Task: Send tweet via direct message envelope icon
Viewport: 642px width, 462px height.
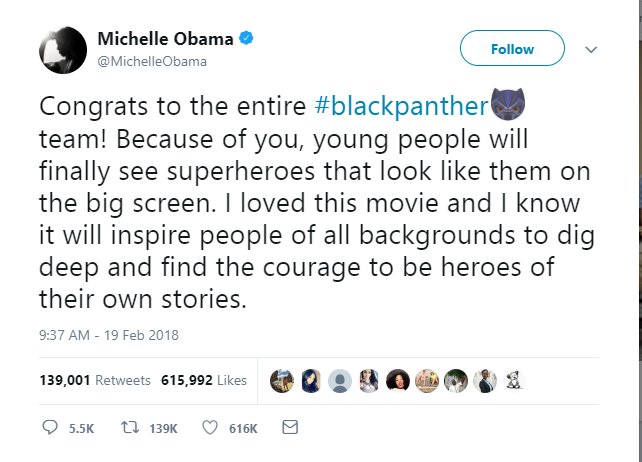Action: 290,428
